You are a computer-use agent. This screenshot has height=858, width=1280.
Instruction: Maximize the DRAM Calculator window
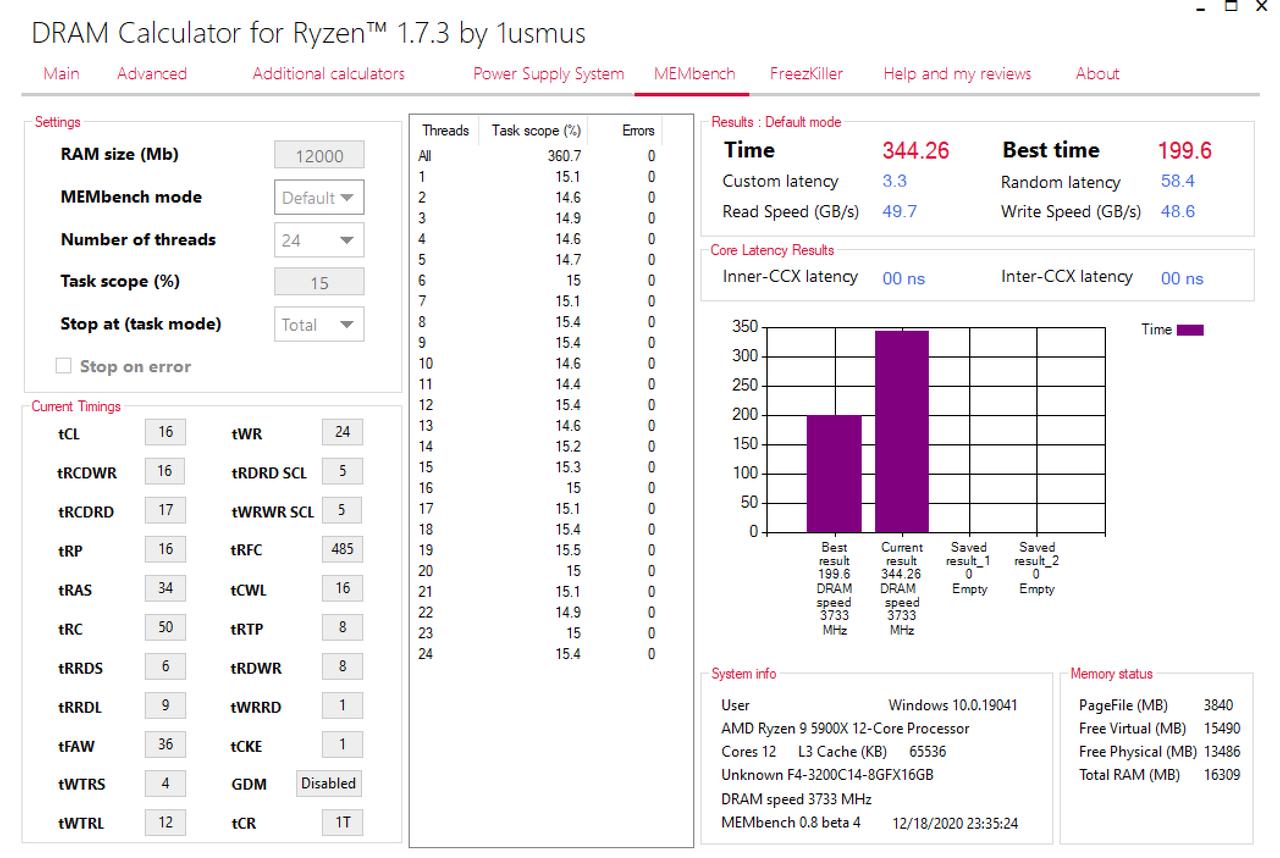coord(1232,6)
